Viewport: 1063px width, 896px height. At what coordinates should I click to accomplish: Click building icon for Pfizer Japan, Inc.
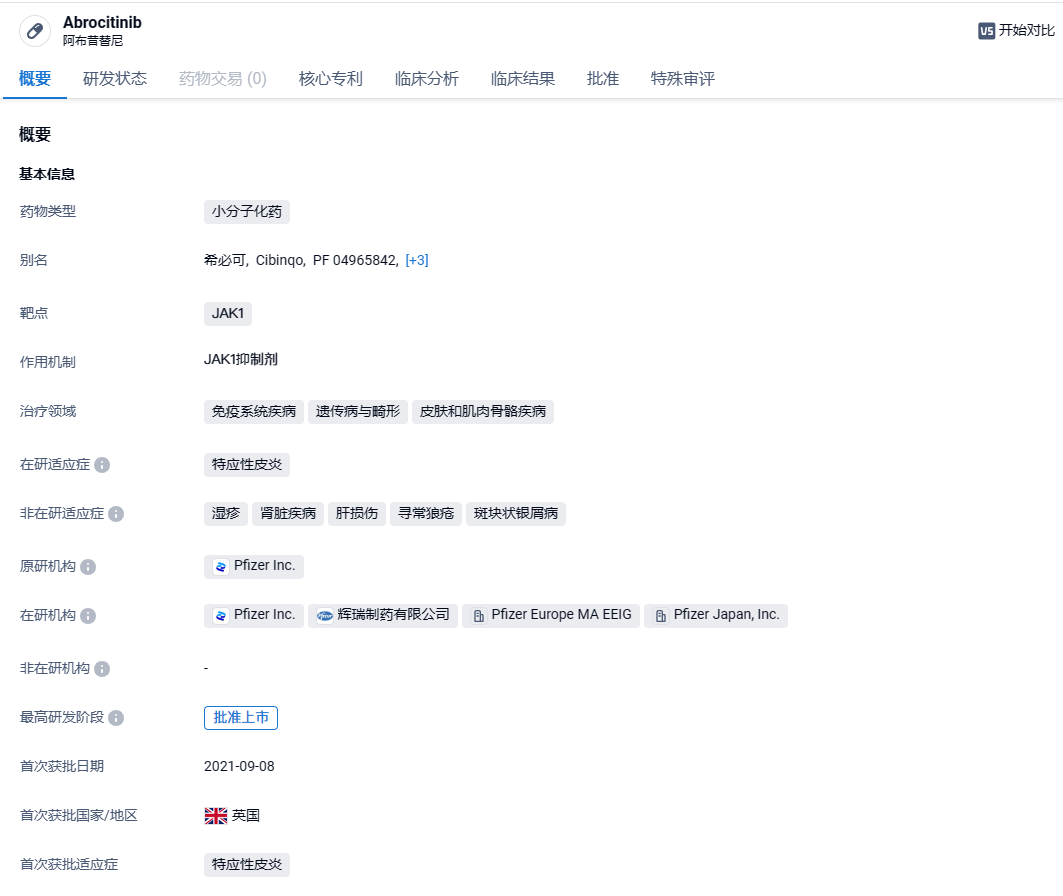pyautogui.click(x=660, y=615)
